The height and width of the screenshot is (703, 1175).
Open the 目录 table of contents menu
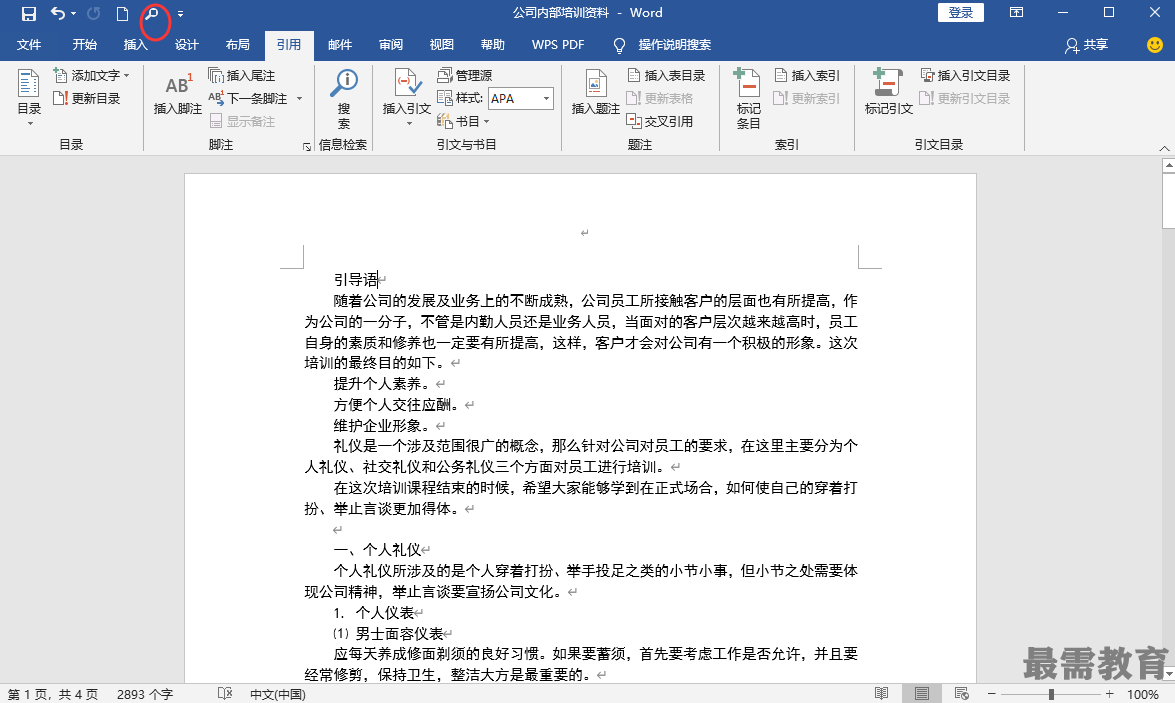pyautogui.click(x=29, y=97)
